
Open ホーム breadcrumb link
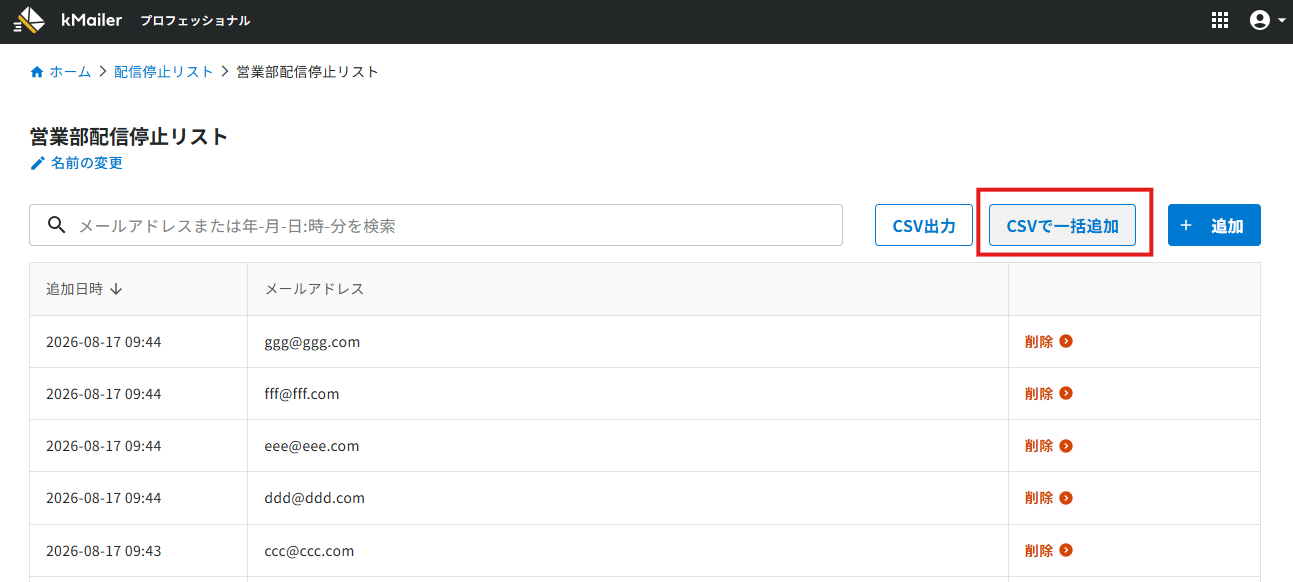point(70,72)
